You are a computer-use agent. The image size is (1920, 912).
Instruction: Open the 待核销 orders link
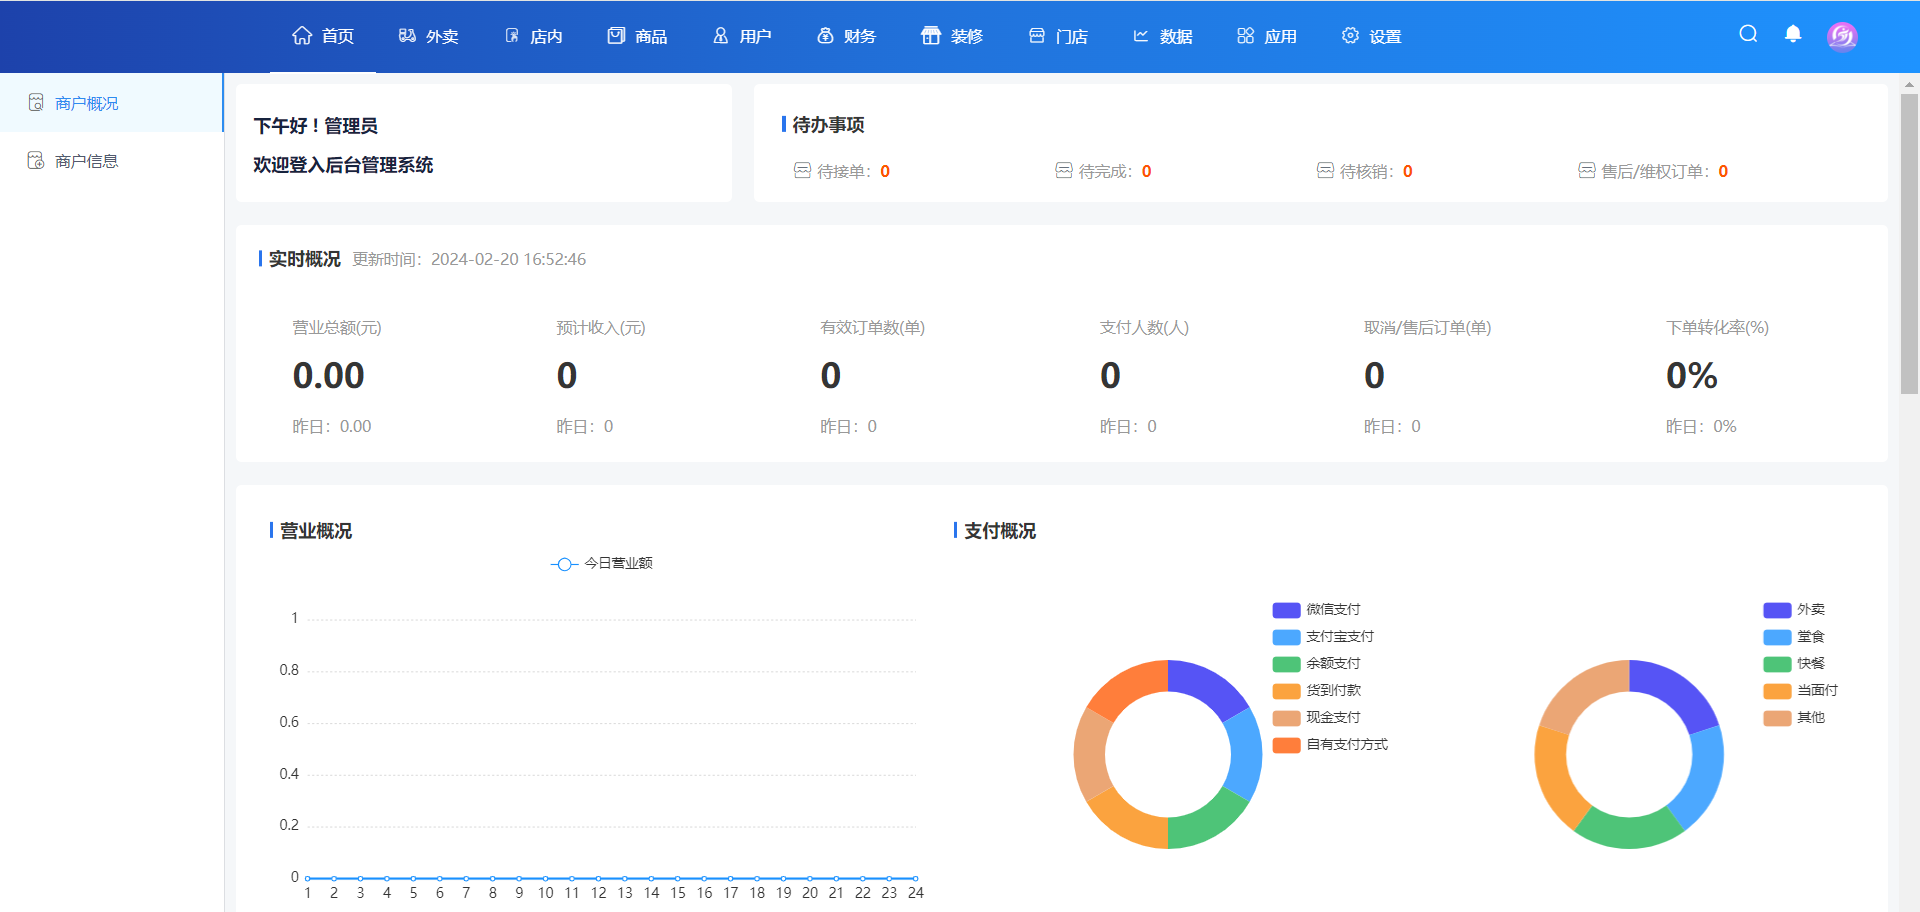coord(1365,171)
